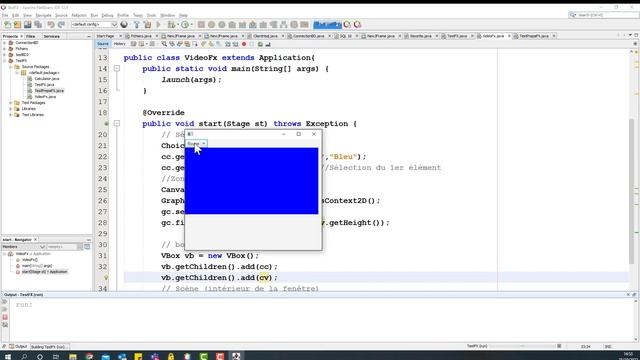Open the Source menu

pos(61,16)
